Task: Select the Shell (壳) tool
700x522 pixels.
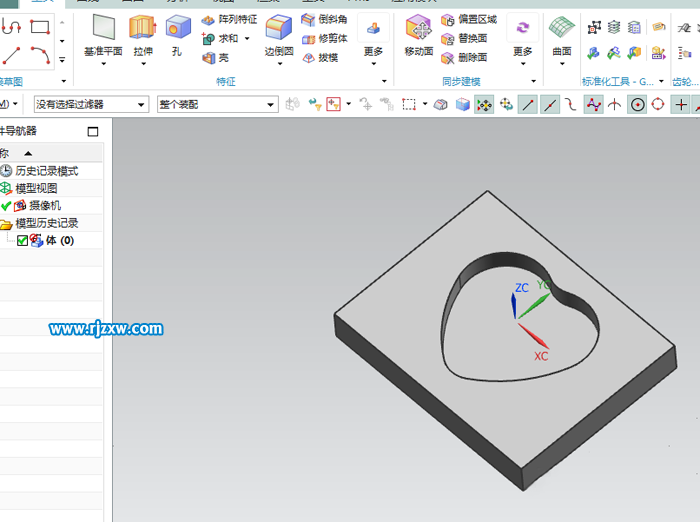Action: tap(215, 58)
